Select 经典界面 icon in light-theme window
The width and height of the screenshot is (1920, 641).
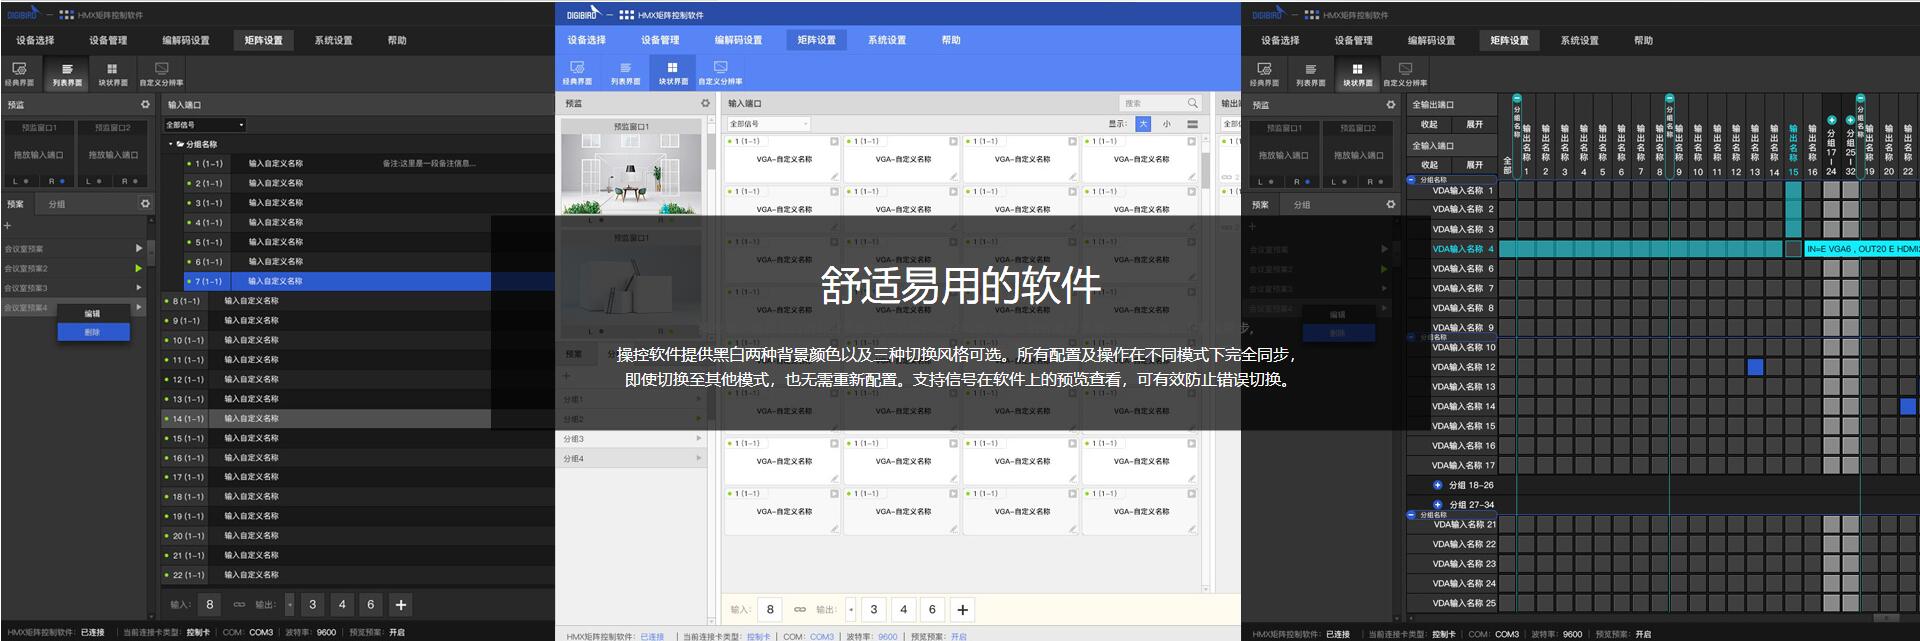pyautogui.click(x=577, y=73)
